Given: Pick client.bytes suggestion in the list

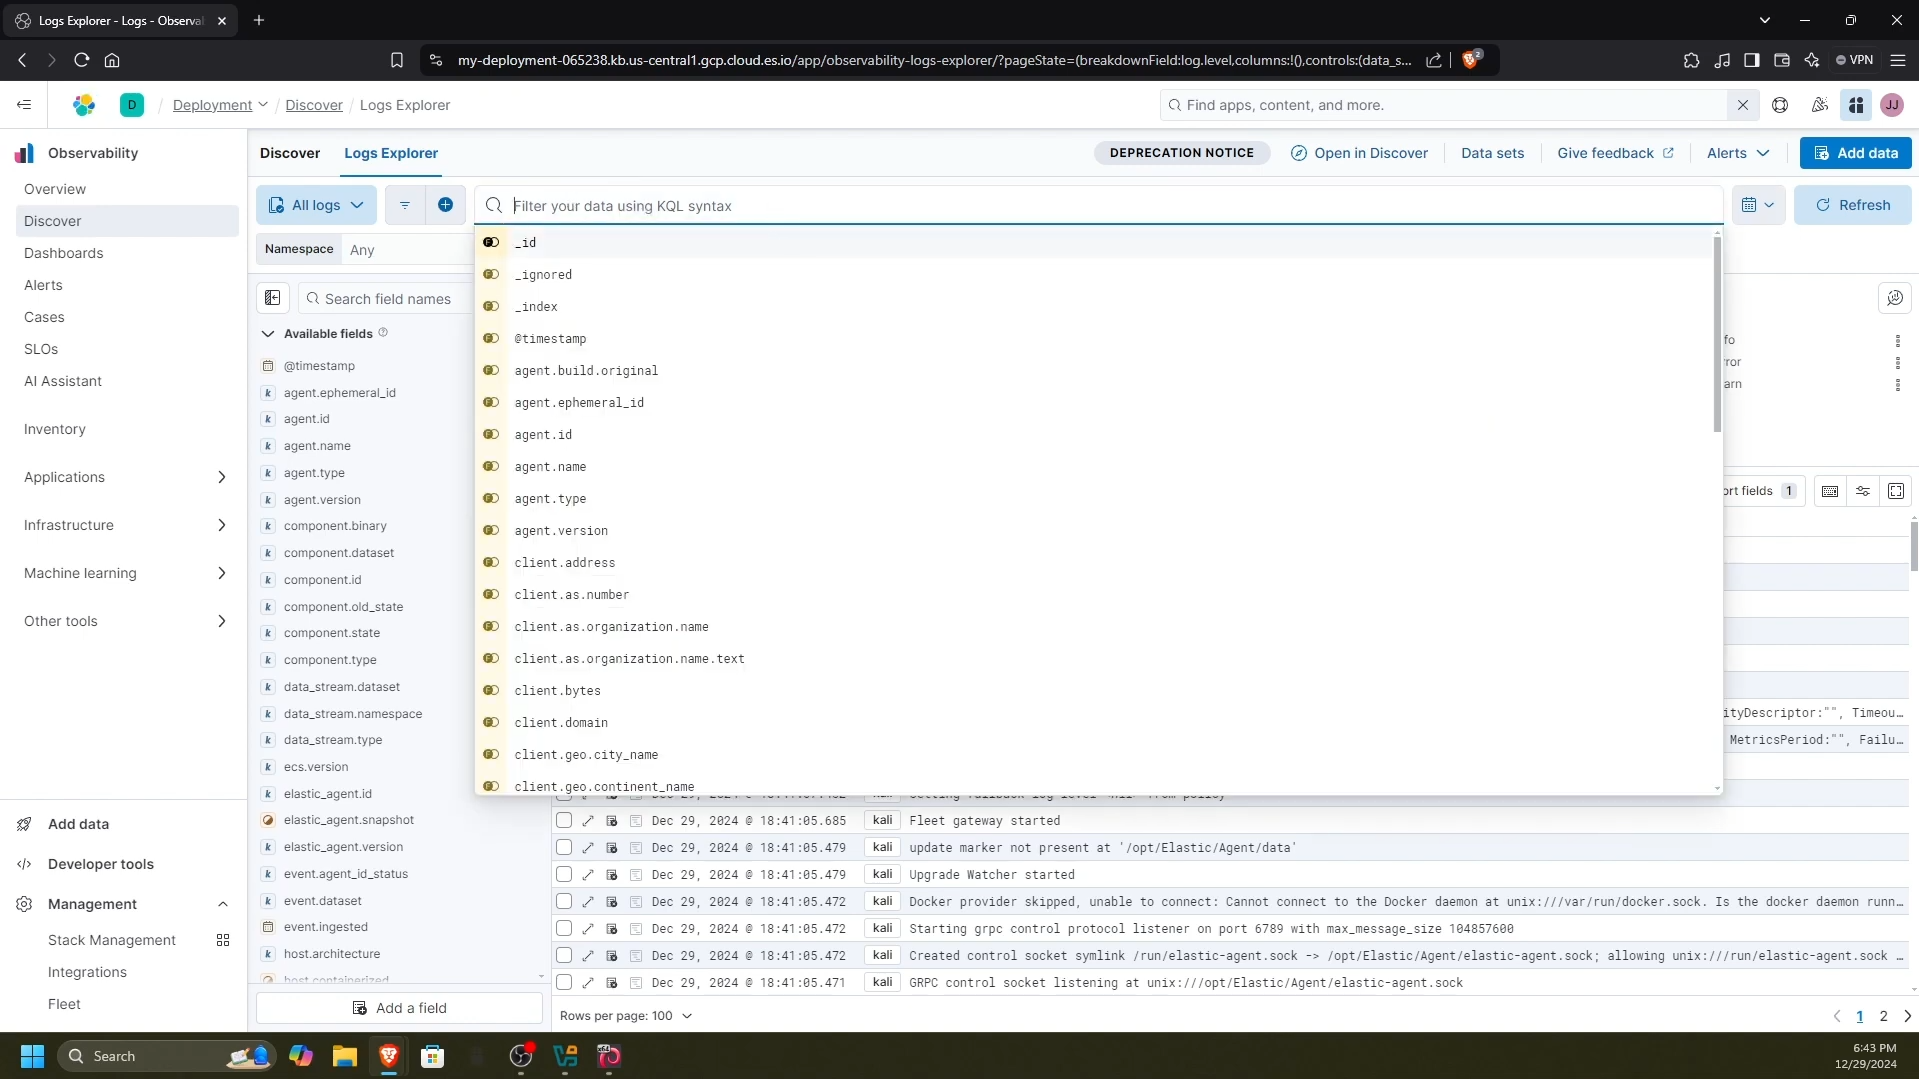Looking at the screenshot, I should pos(557,691).
